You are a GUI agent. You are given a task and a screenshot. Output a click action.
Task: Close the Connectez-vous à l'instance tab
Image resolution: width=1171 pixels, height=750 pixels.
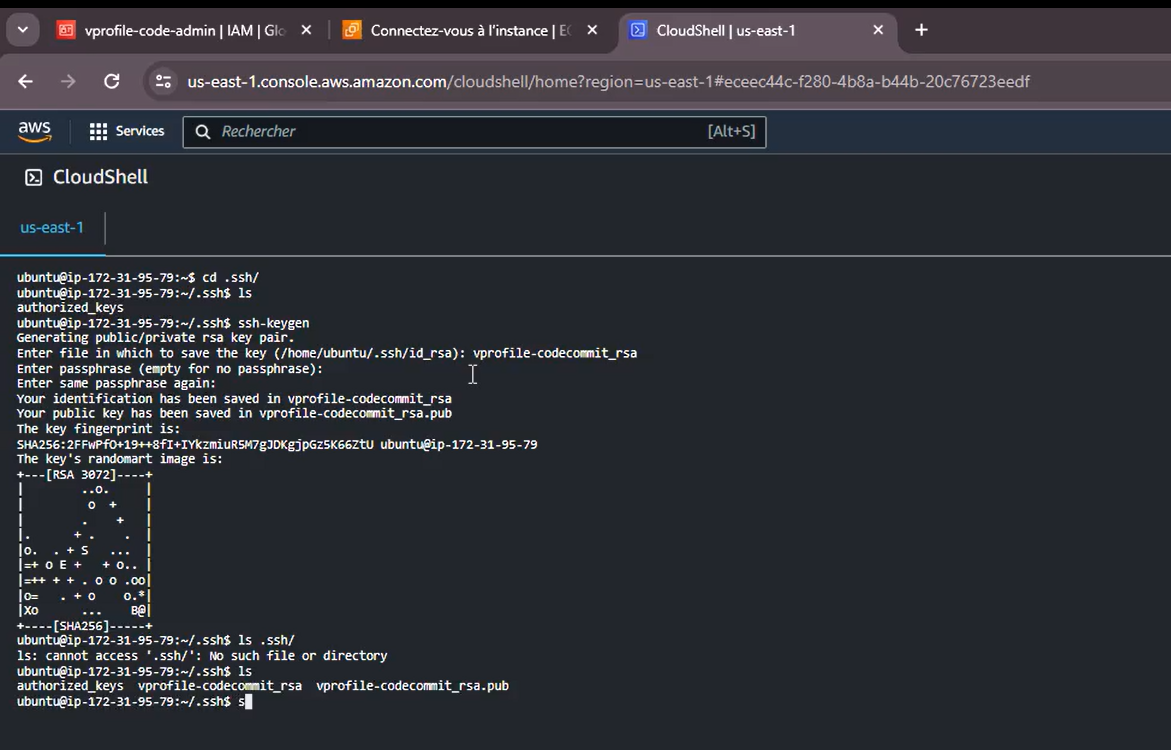pyautogui.click(x=592, y=31)
